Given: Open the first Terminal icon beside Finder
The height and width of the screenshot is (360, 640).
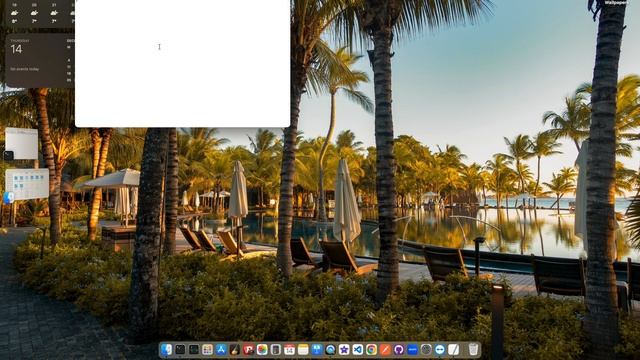Looking at the screenshot, I should pos(180,349).
